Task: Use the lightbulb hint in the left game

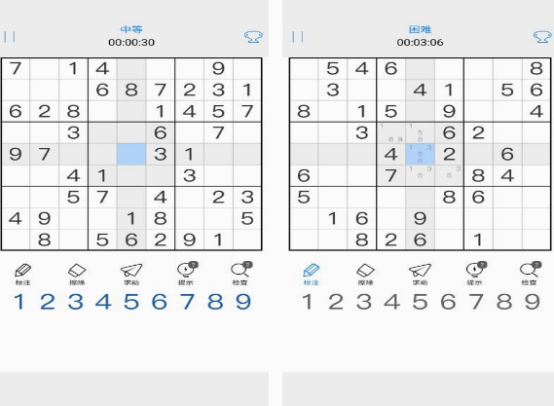Action: pos(187,273)
